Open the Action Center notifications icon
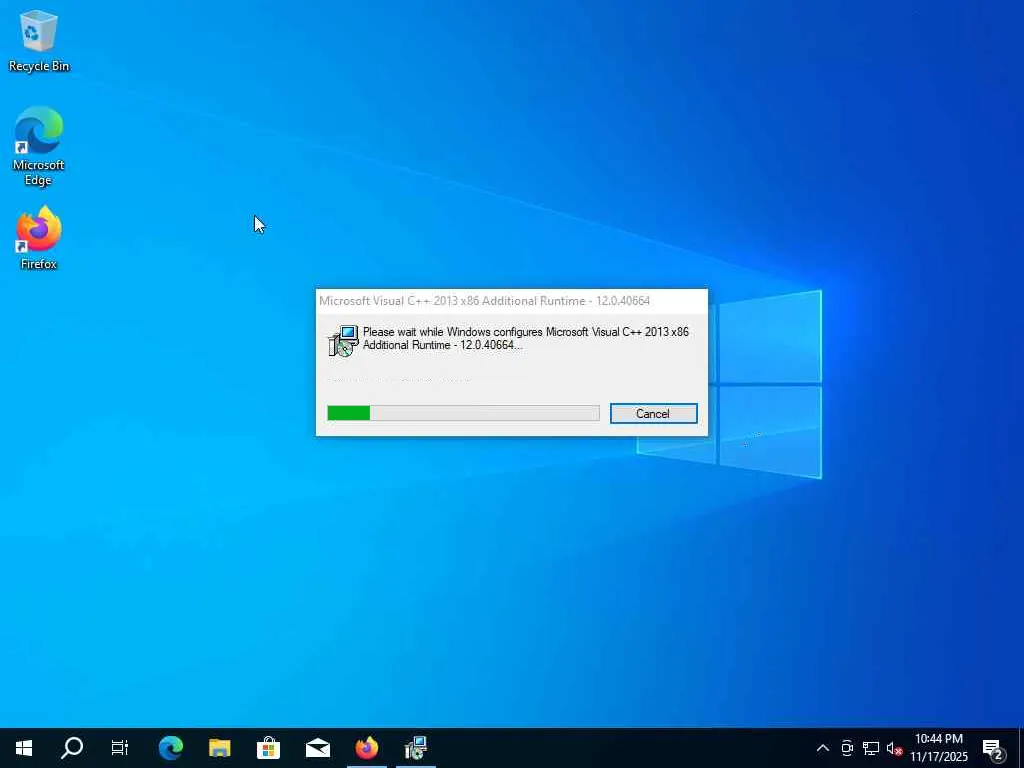1024x768 pixels. [993, 748]
